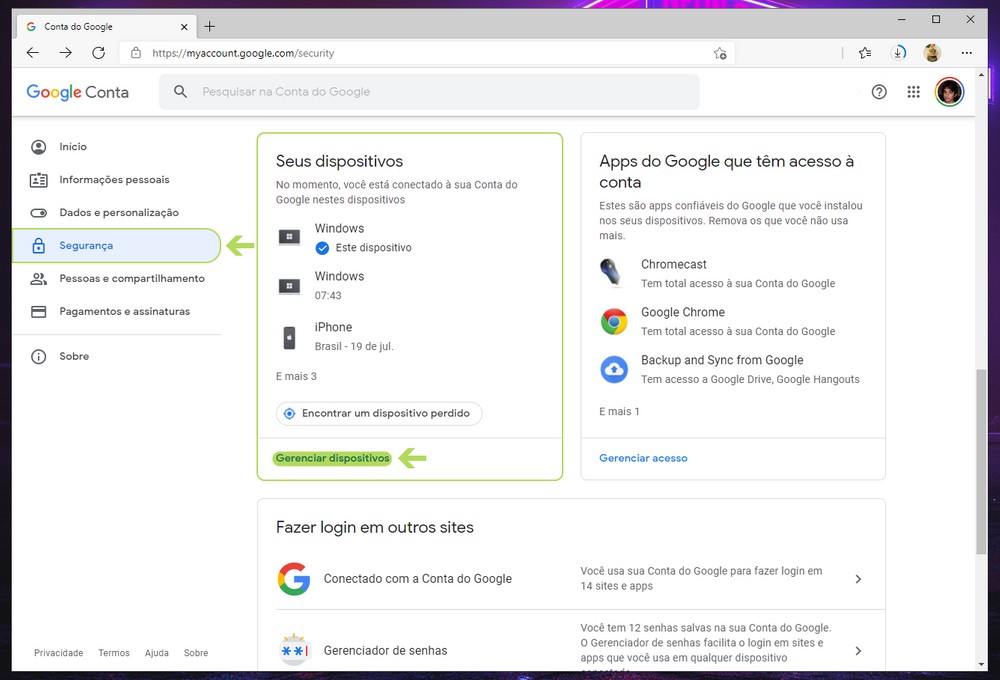Open Dados e personalização section
This screenshot has height=680, width=1000.
[118, 213]
